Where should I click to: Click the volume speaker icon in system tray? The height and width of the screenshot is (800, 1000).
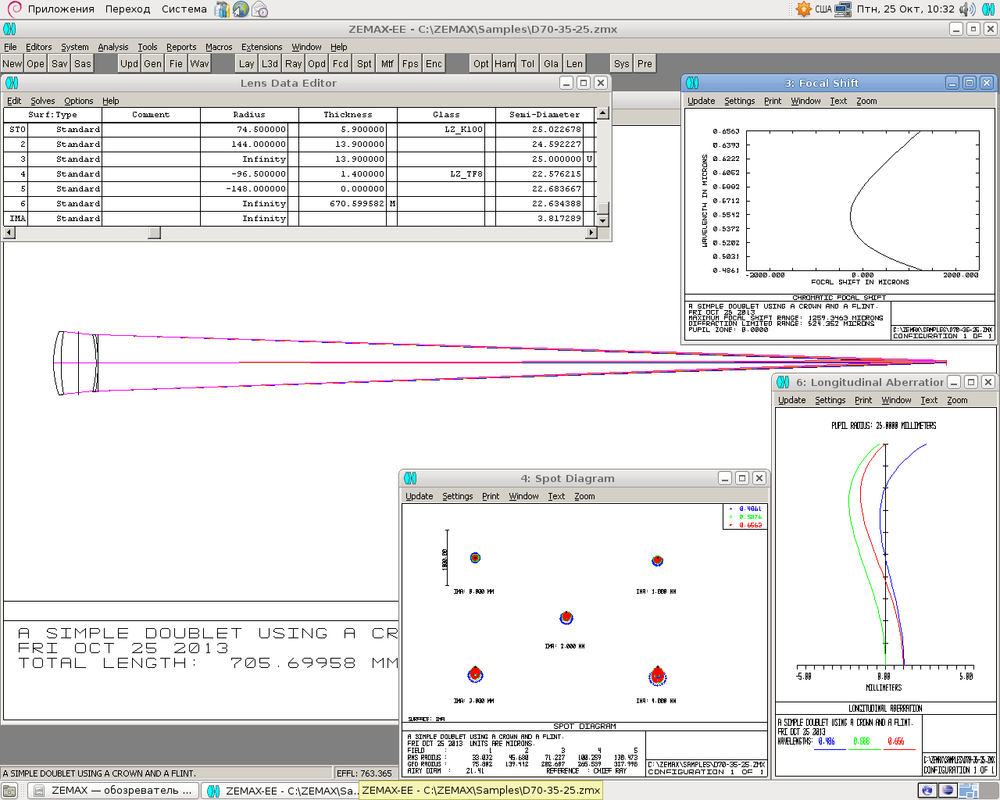(967, 9)
